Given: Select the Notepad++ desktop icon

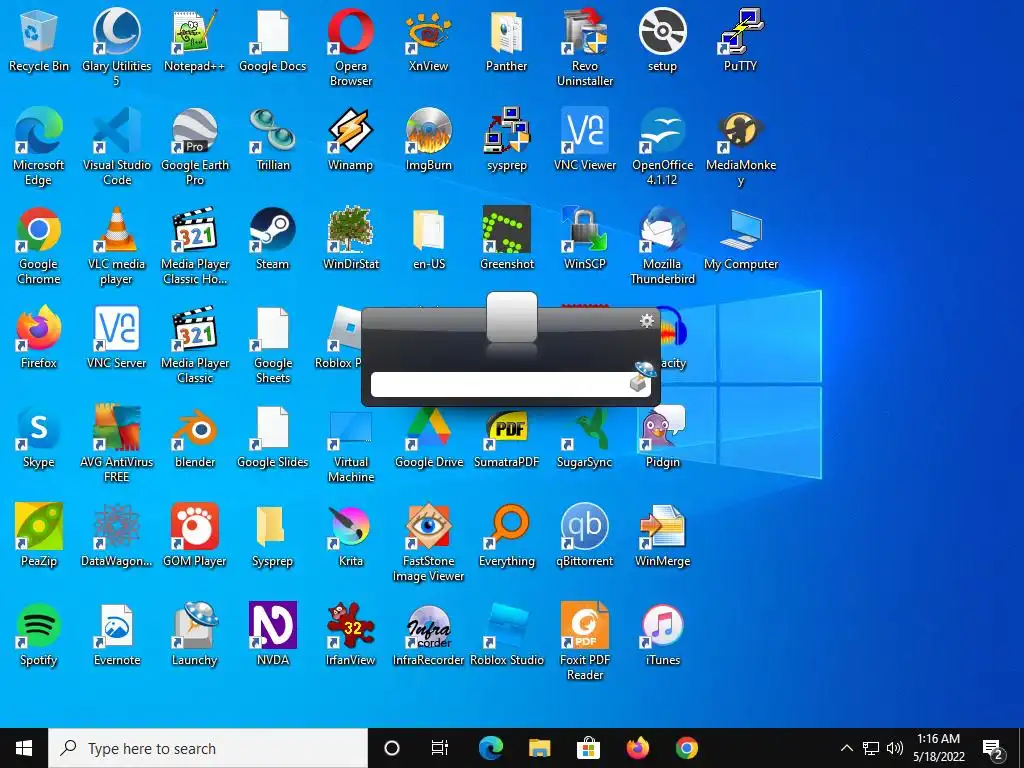Looking at the screenshot, I should 195,40.
